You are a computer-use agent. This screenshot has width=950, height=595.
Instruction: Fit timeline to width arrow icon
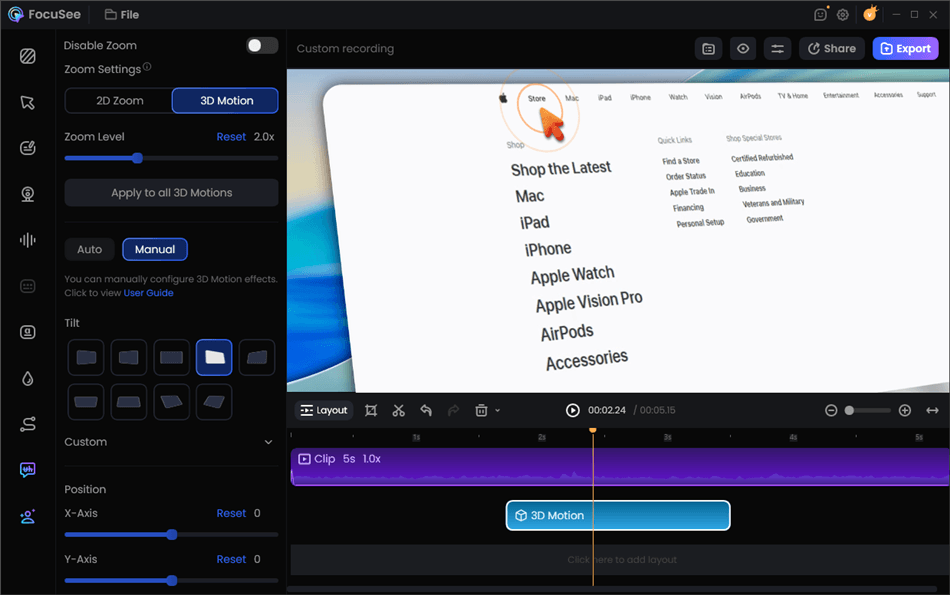[932, 410]
